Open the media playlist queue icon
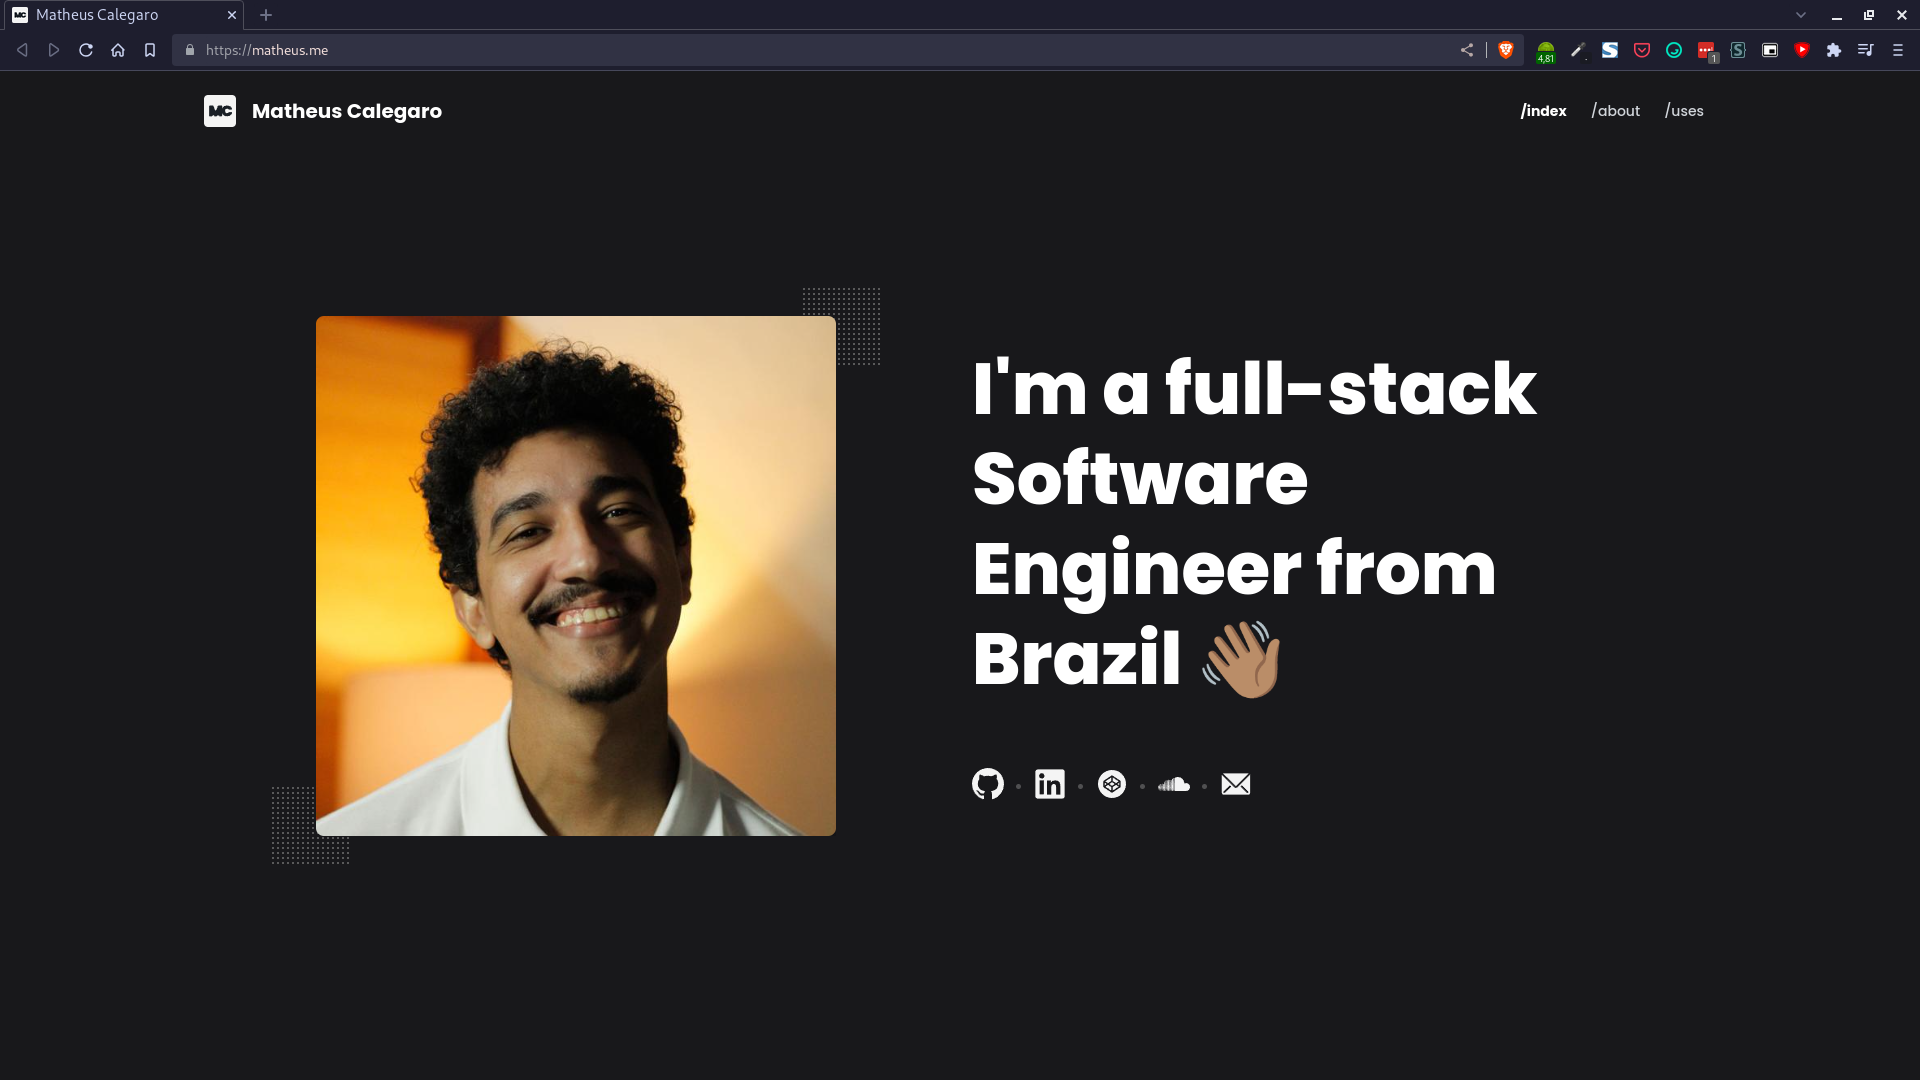Image resolution: width=1920 pixels, height=1080 pixels. coord(1866,50)
